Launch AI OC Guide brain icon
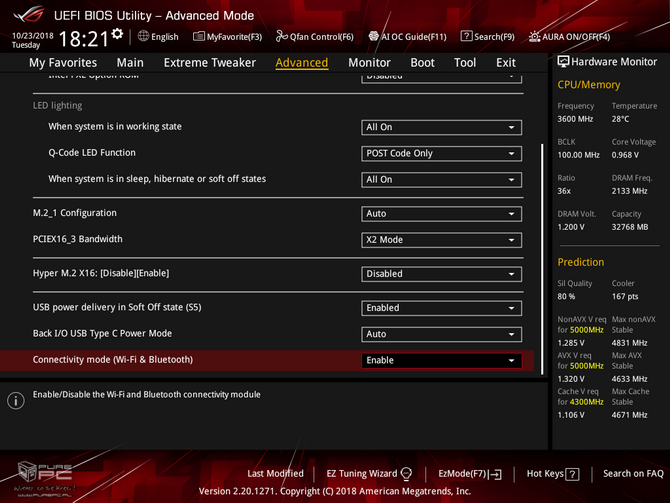The width and height of the screenshot is (670, 503). tap(374, 36)
